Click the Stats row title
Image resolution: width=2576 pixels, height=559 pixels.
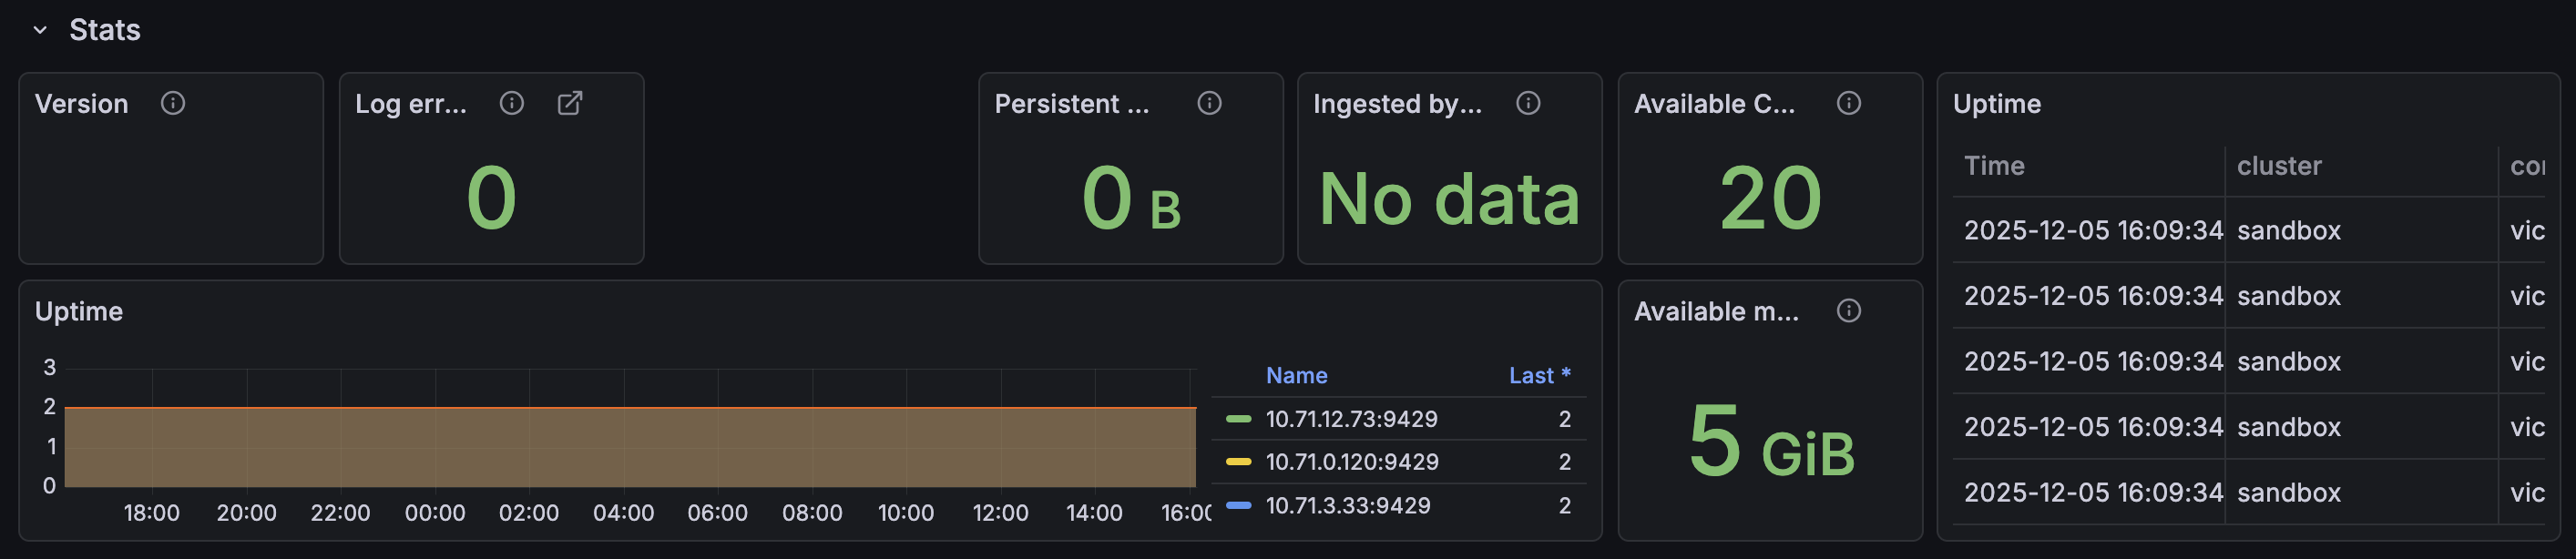(105, 30)
